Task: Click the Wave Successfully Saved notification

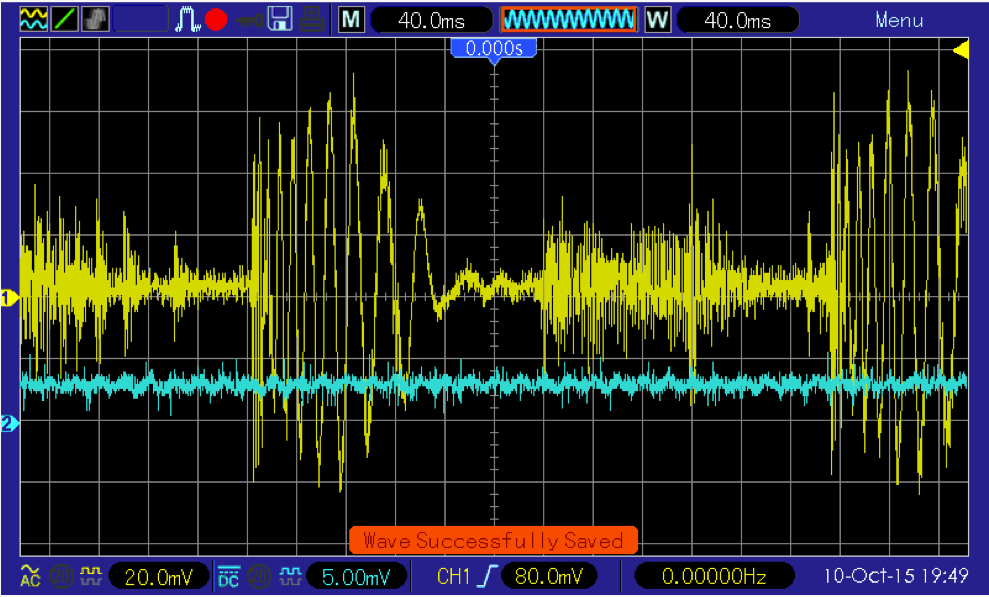Action: point(493,540)
